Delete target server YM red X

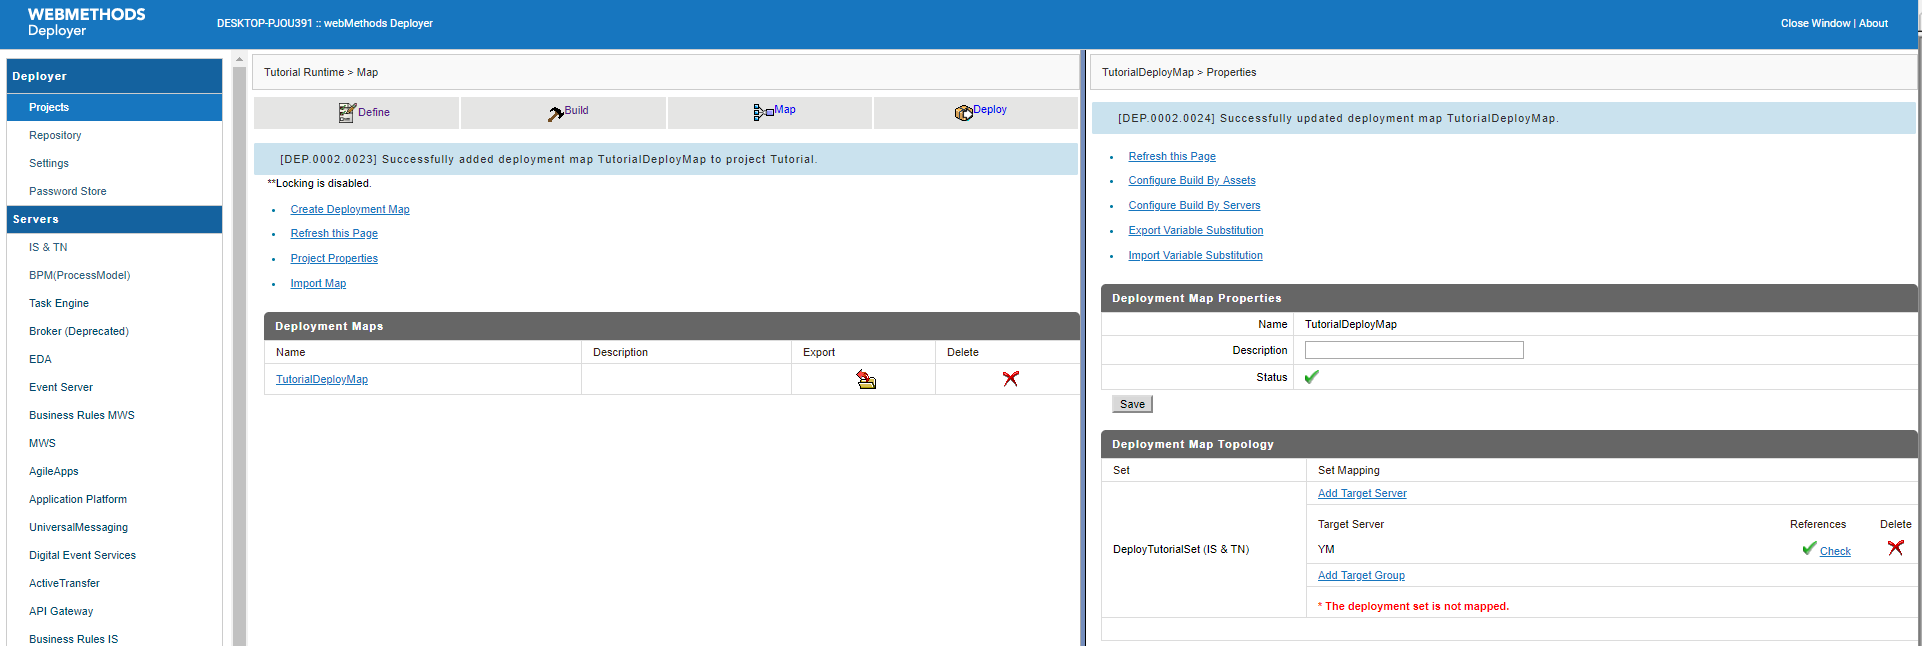pyautogui.click(x=1896, y=548)
